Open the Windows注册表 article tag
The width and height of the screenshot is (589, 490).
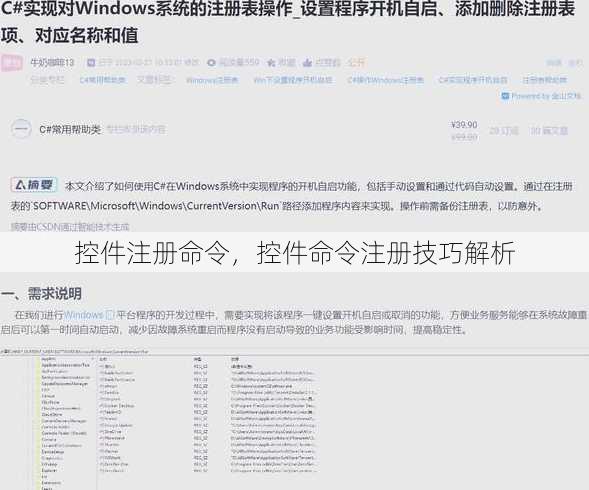[x=212, y=80]
